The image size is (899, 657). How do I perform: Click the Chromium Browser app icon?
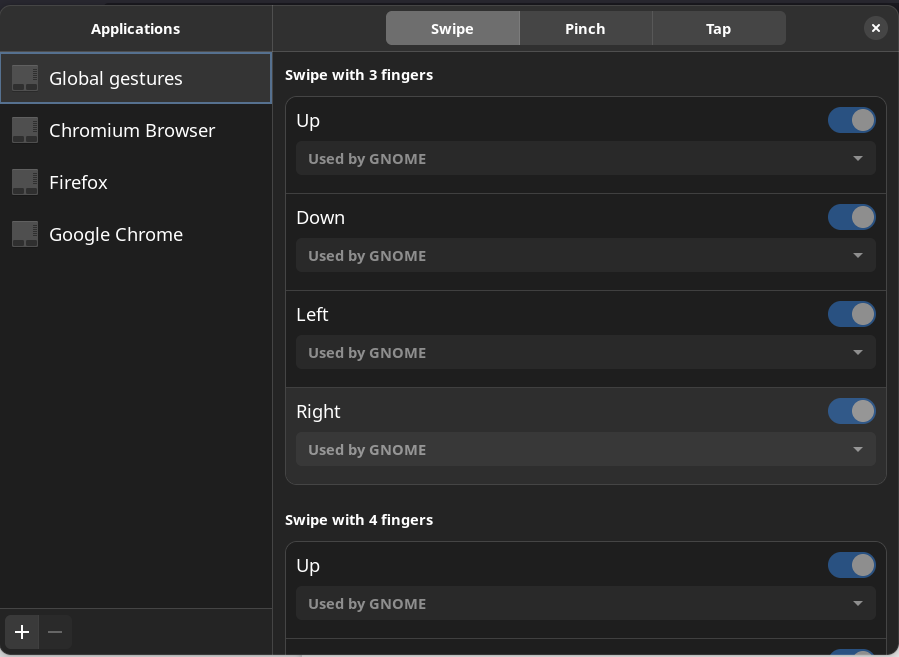click(x=25, y=131)
